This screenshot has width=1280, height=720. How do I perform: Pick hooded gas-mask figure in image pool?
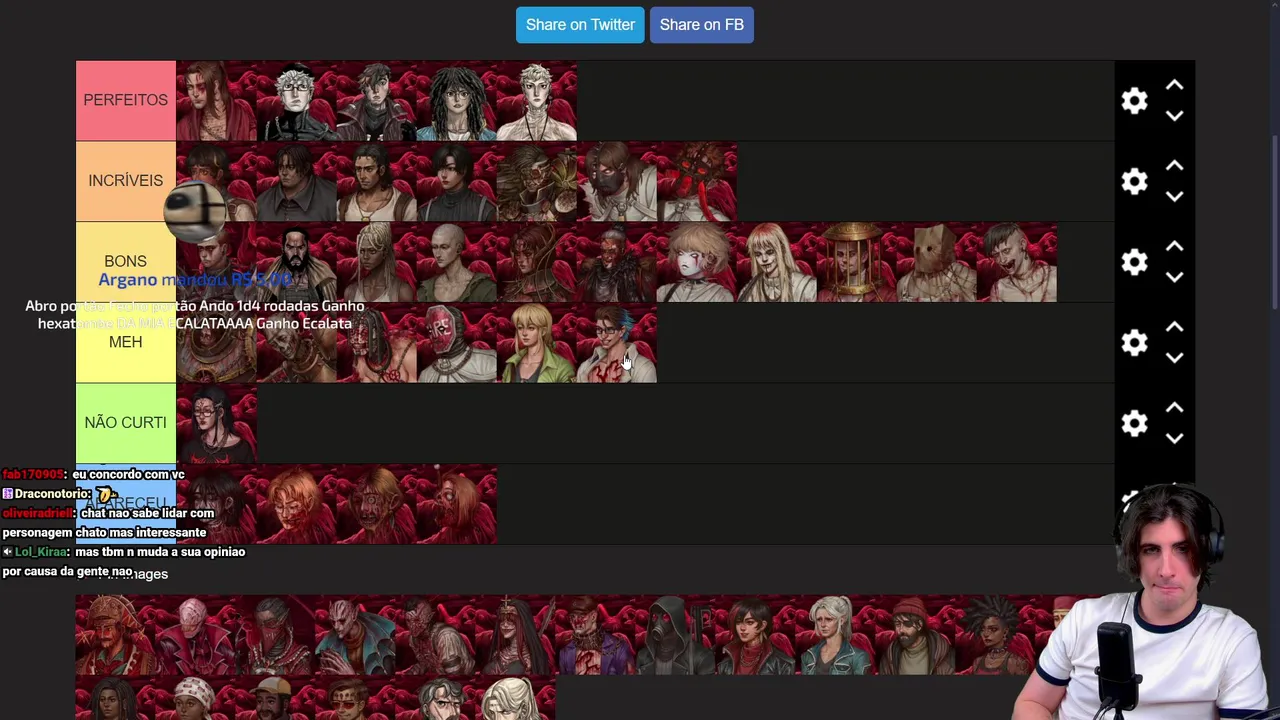676,635
